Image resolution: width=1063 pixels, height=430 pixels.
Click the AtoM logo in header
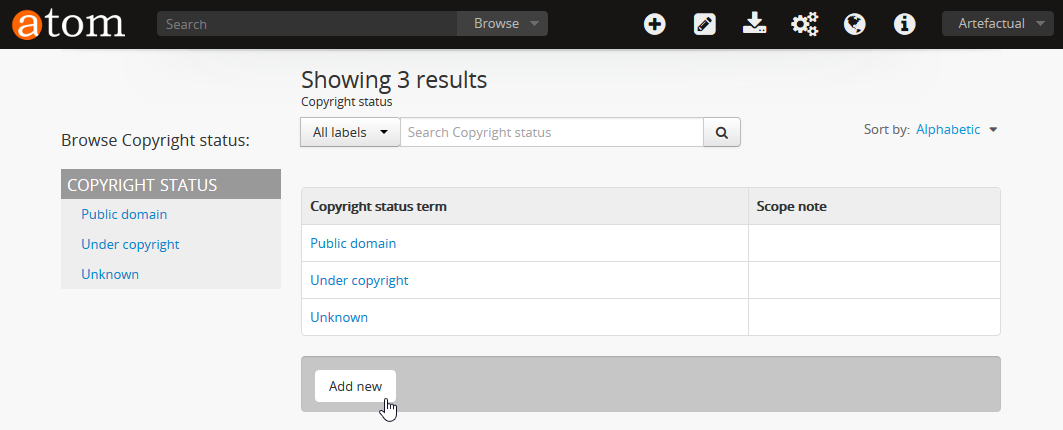click(x=68, y=23)
